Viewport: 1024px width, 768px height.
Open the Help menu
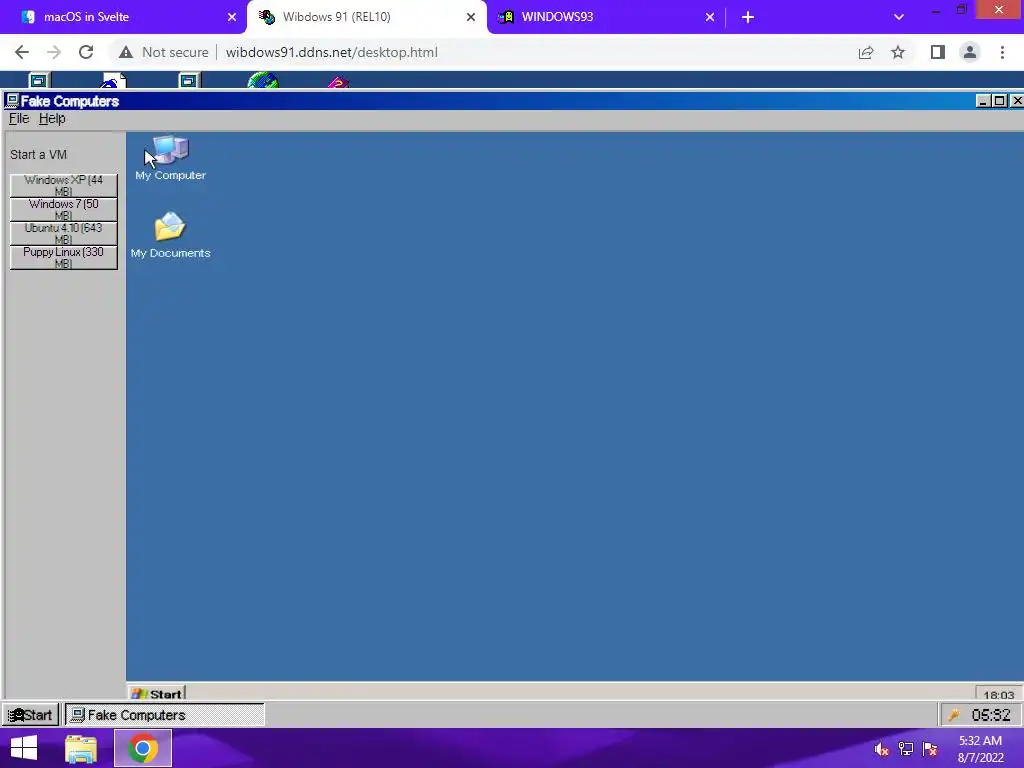[52, 118]
